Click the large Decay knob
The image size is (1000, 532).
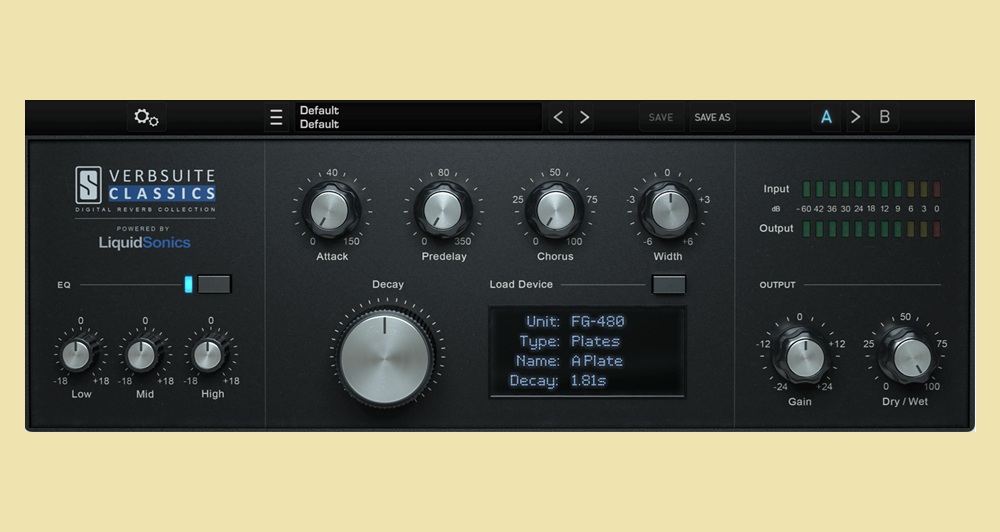click(385, 358)
